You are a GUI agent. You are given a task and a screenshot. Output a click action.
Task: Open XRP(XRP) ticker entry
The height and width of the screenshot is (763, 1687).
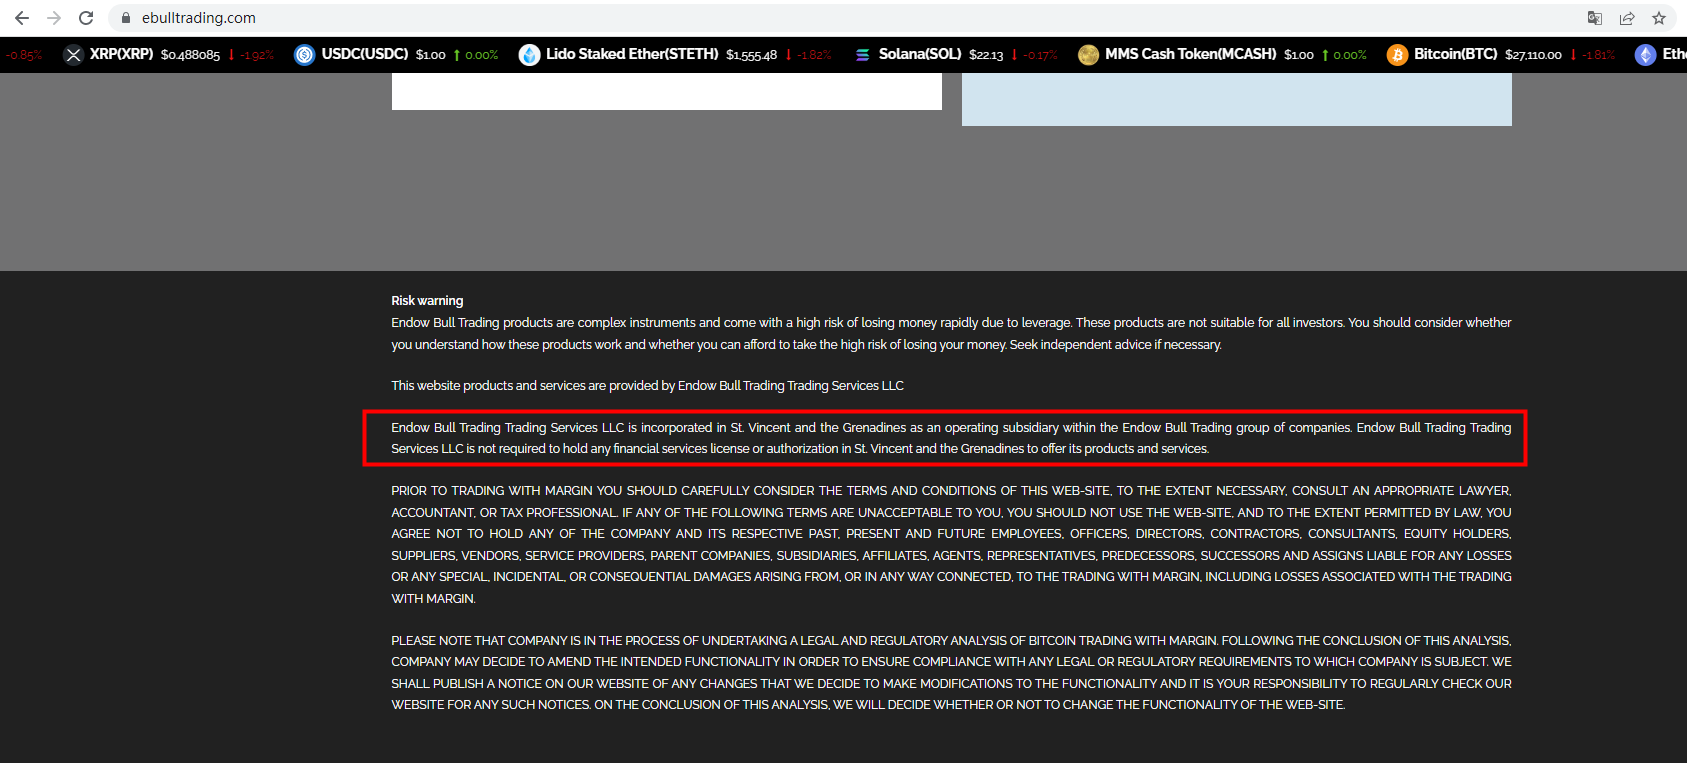coord(122,54)
